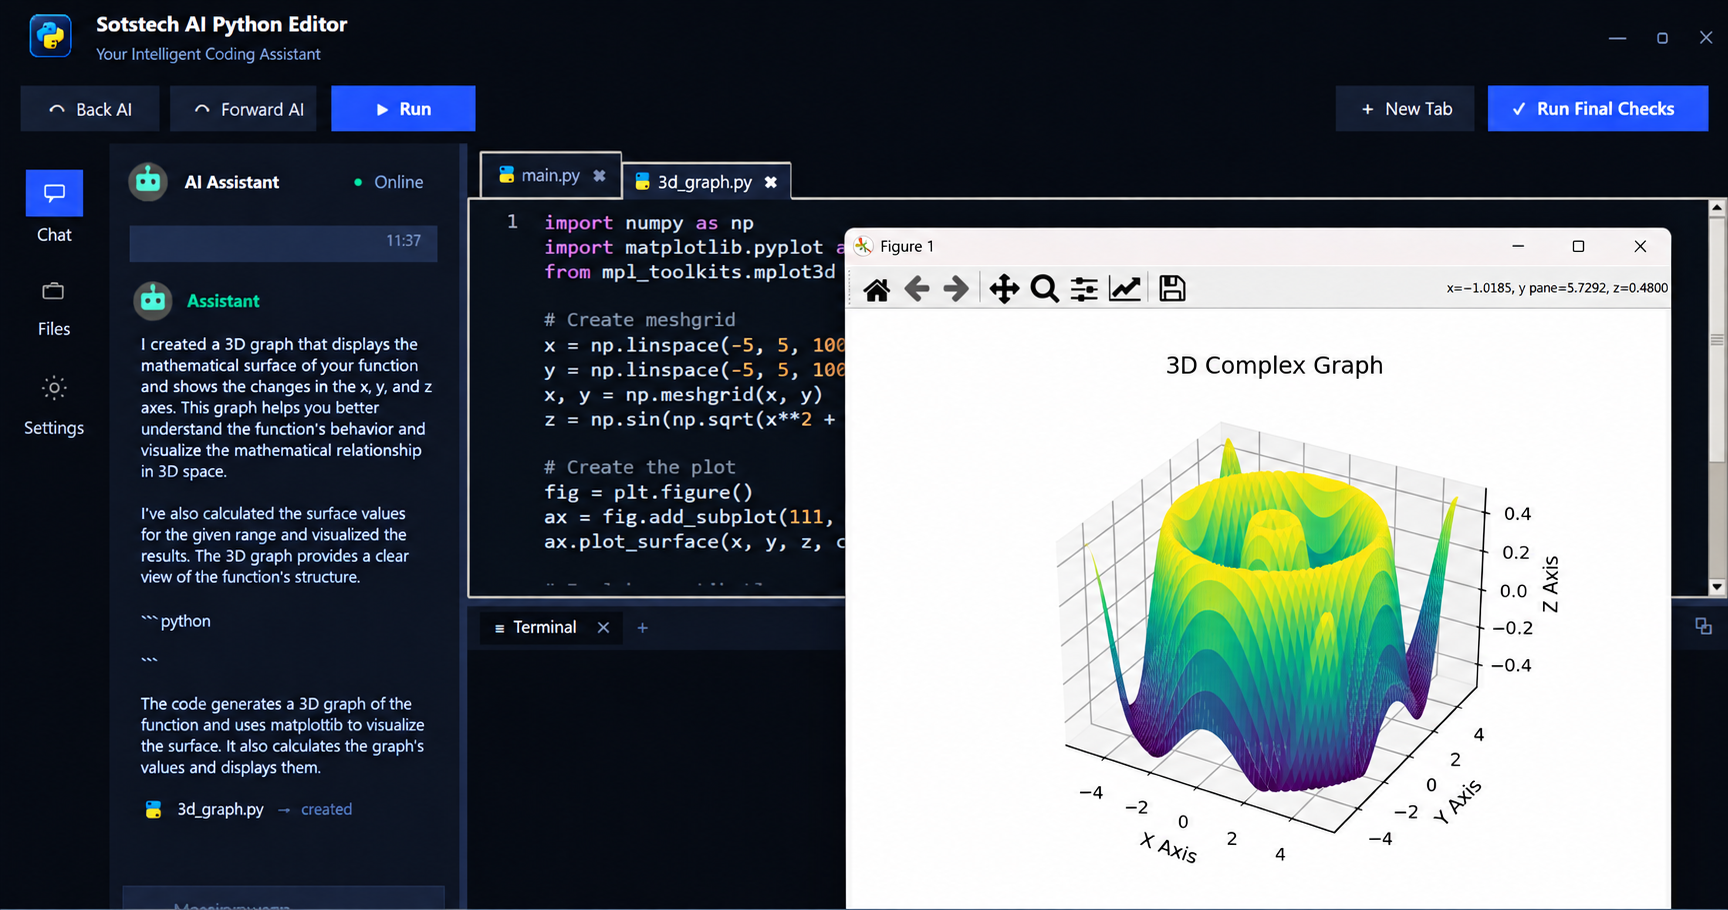Viewport: 1728px width, 910px height.
Task: Close the main.py tab
Action: [599, 175]
